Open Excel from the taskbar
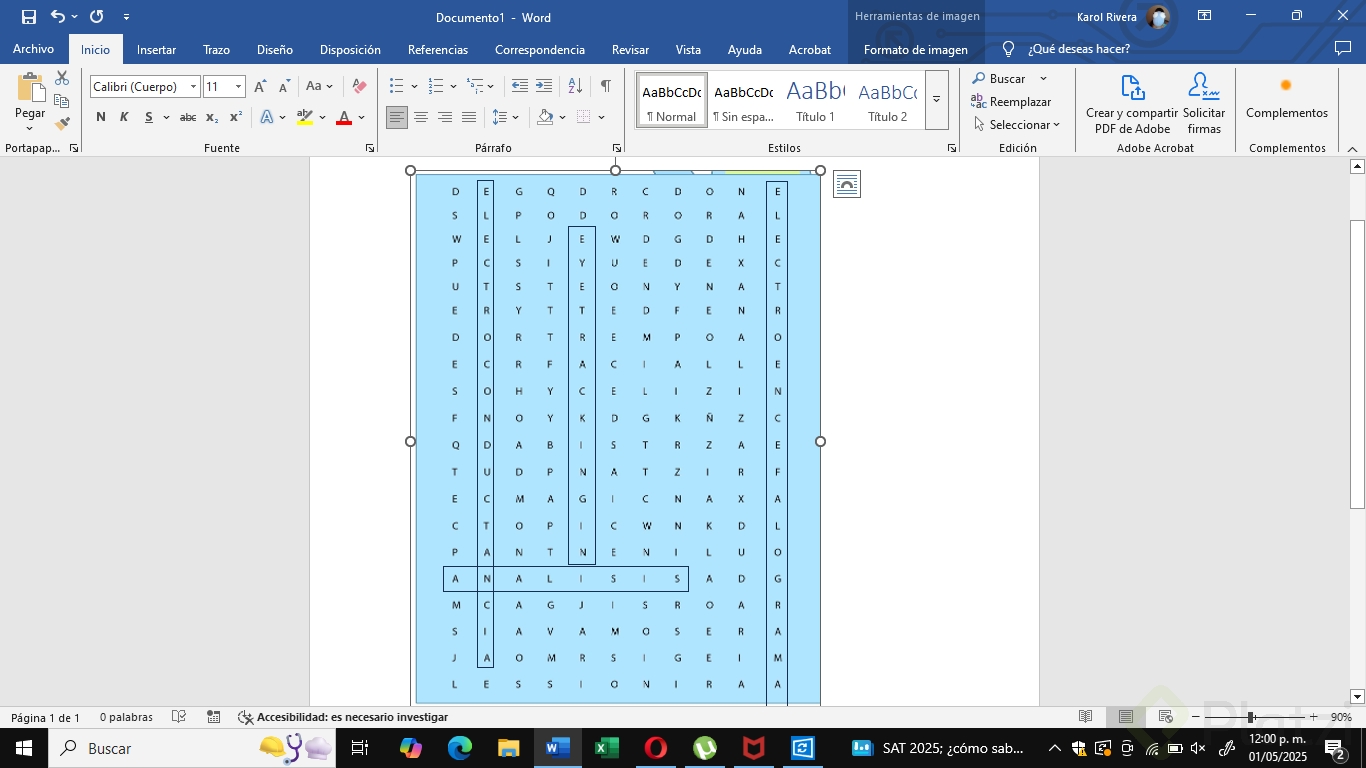 tap(607, 748)
